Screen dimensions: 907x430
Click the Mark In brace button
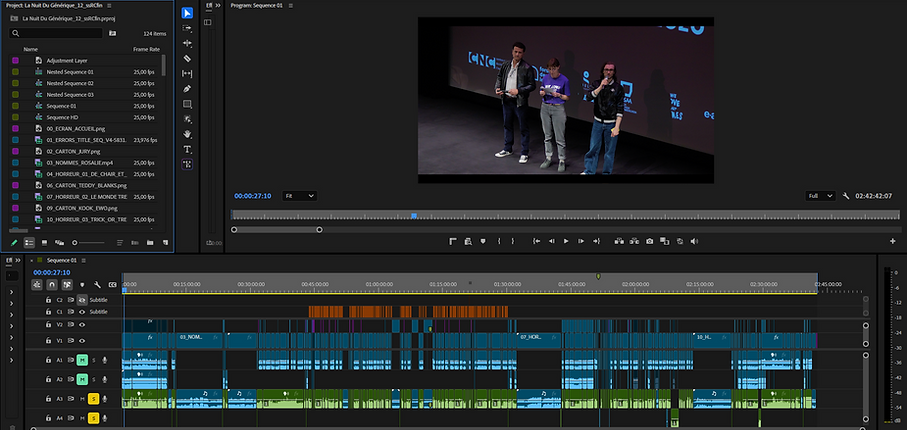pyautogui.click(x=499, y=241)
